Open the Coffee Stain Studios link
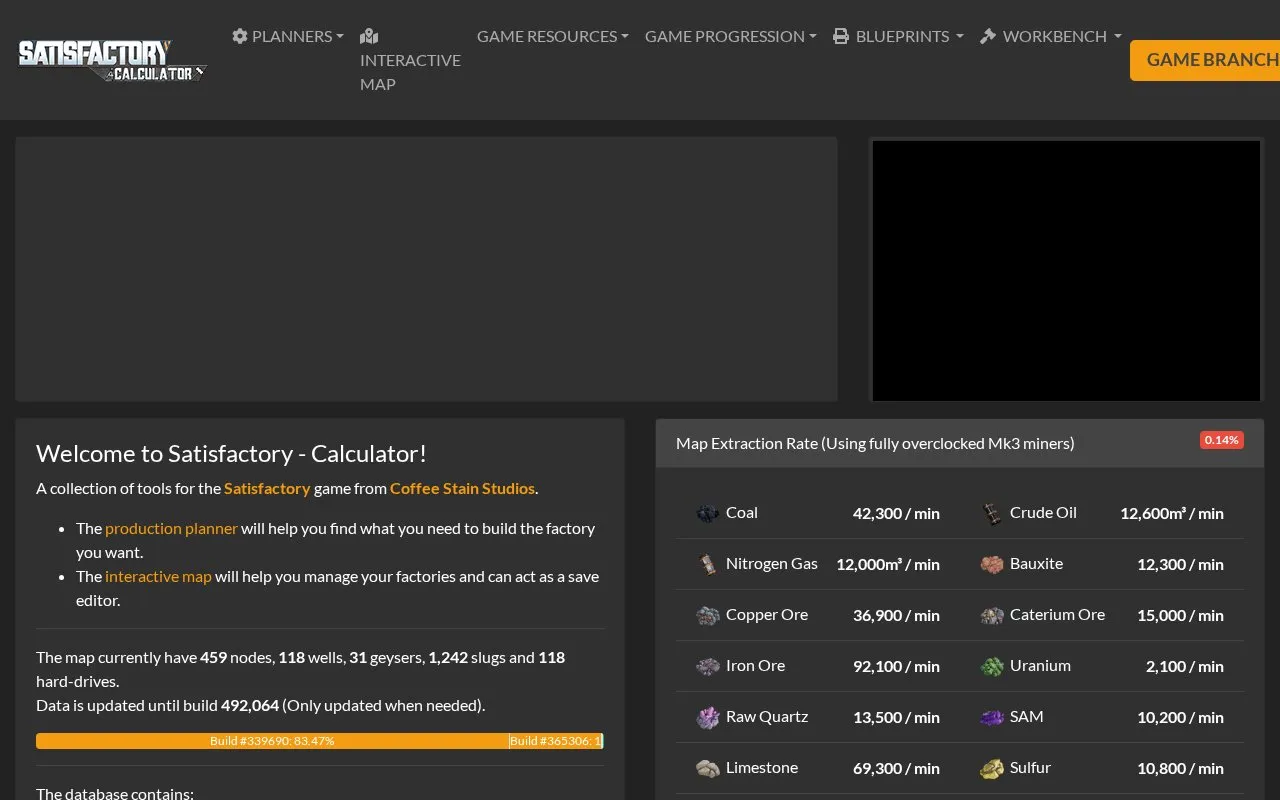The width and height of the screenshot is (1280, 800). (x=462, y=489)
